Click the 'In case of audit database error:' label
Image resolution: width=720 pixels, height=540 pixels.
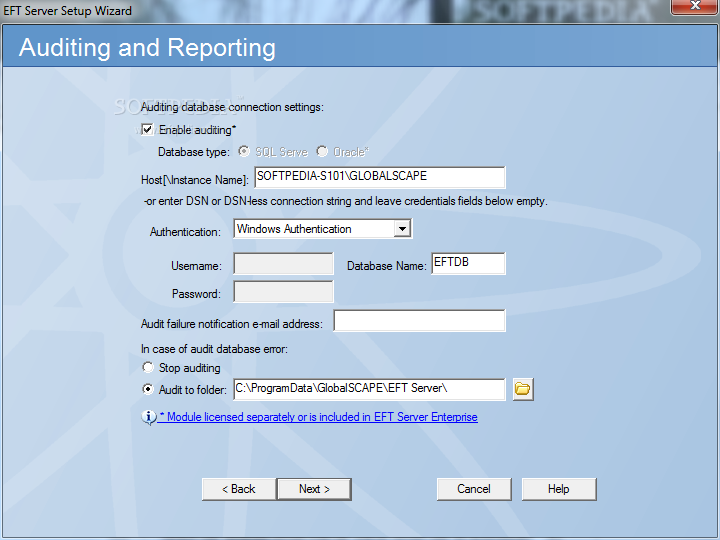214,349
